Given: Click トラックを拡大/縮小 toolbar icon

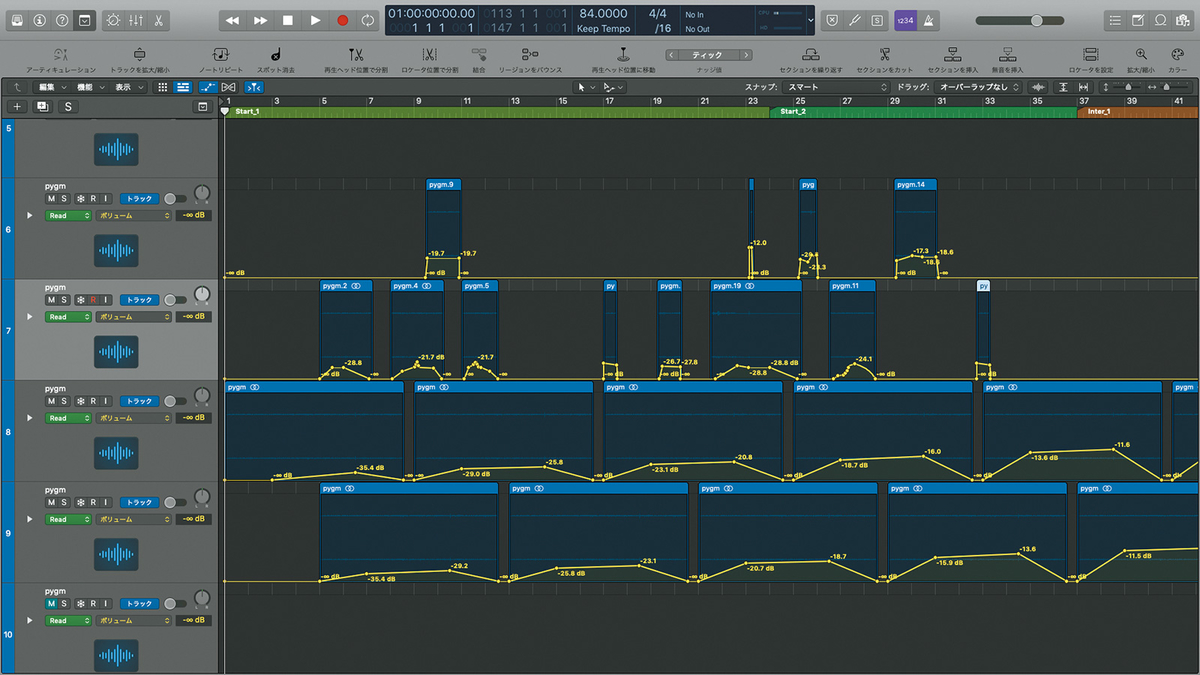Looking at the screenshot, I should click(139, 54).
